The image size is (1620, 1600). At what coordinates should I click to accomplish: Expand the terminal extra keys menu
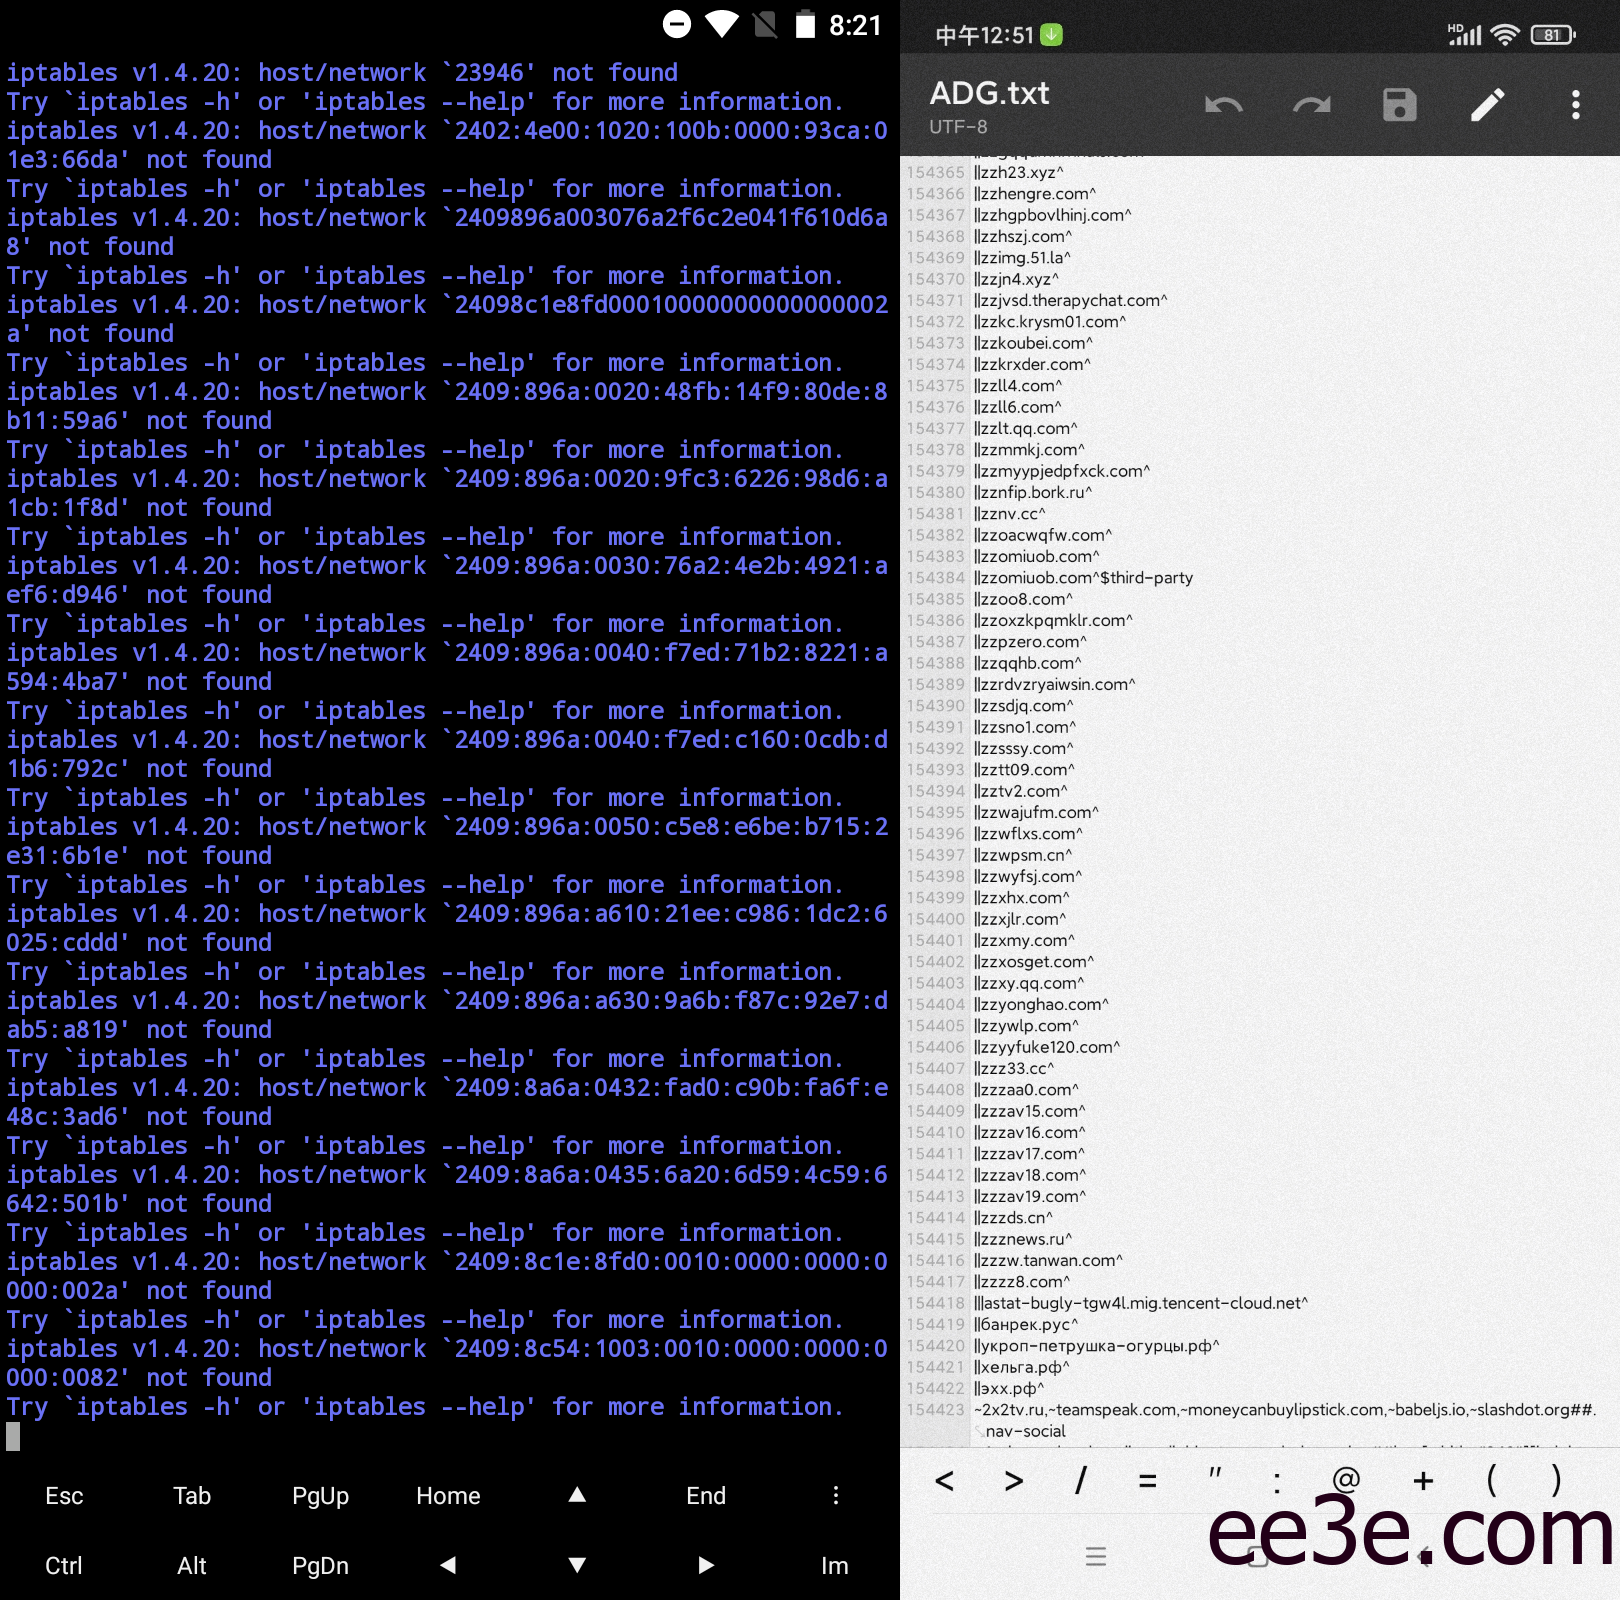[x=835, y=1495]
